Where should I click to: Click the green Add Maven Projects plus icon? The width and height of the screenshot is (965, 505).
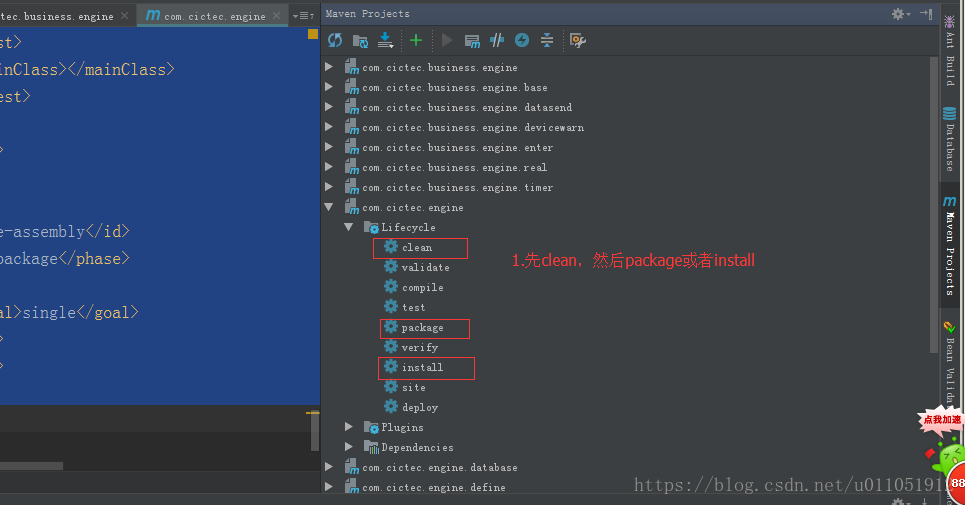pyautogui.click(x=416, y=41)
